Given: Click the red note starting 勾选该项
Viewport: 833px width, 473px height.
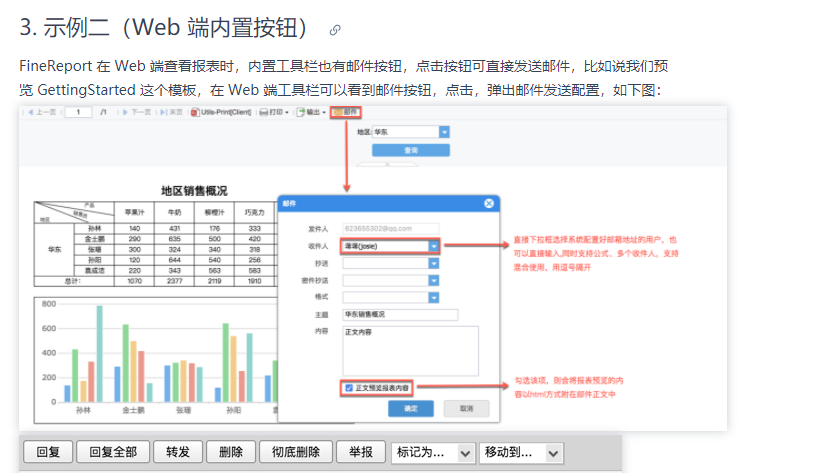Looking at the screenshot, I should click(568, 387).
